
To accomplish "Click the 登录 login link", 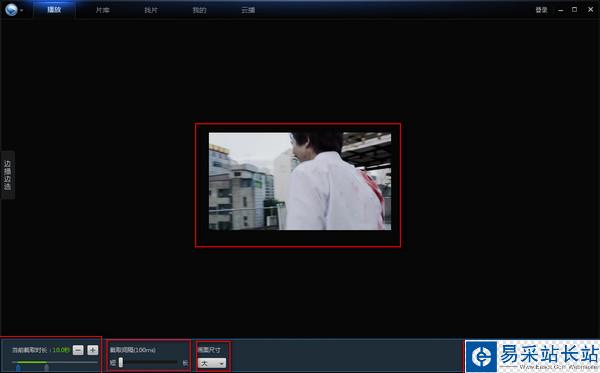I will click(541, 10).
